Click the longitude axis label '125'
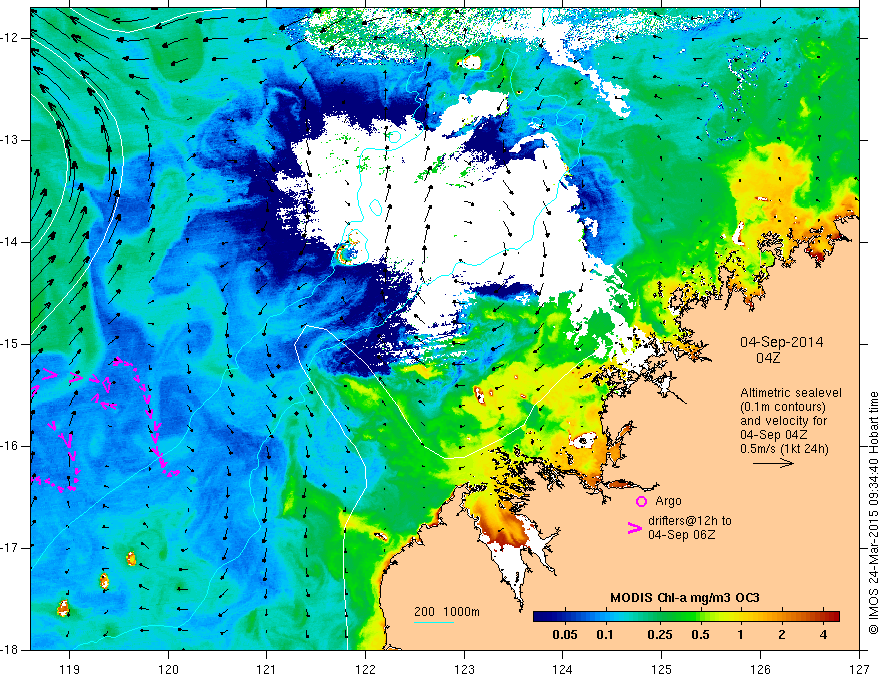The image size is (880, 680). [662, 670]
